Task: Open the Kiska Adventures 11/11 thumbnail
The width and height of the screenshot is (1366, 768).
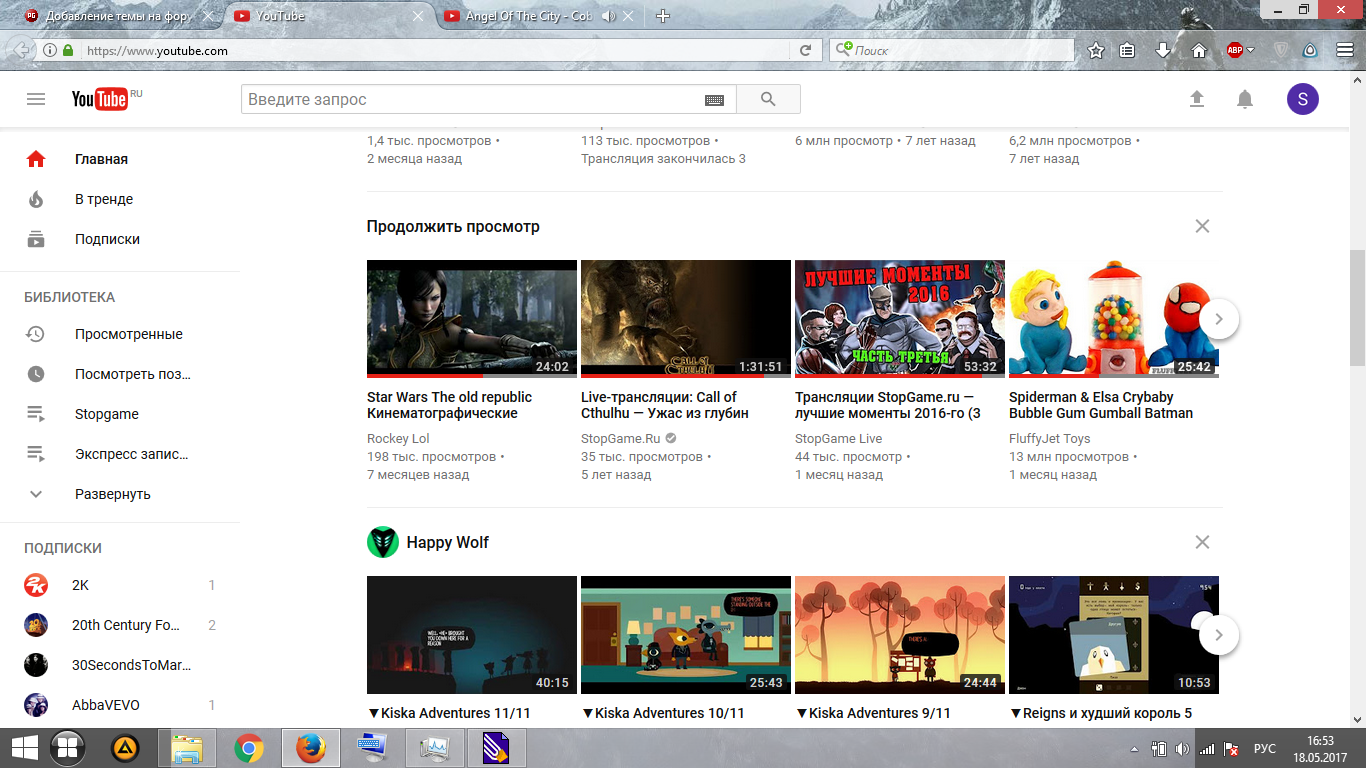Action: pyautogui.click(x=472, y=635)
